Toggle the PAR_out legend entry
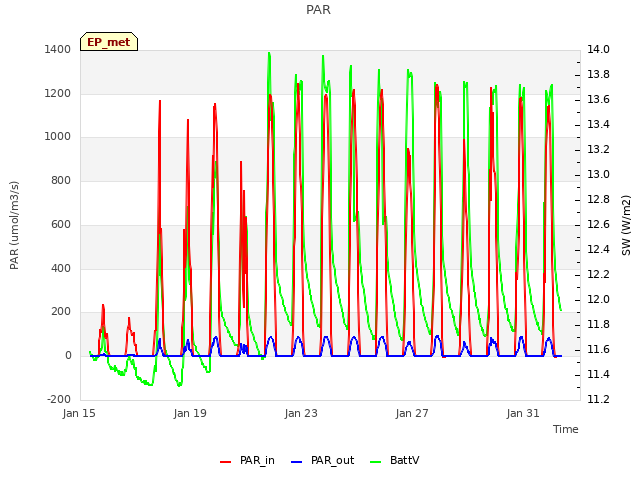 322,460
